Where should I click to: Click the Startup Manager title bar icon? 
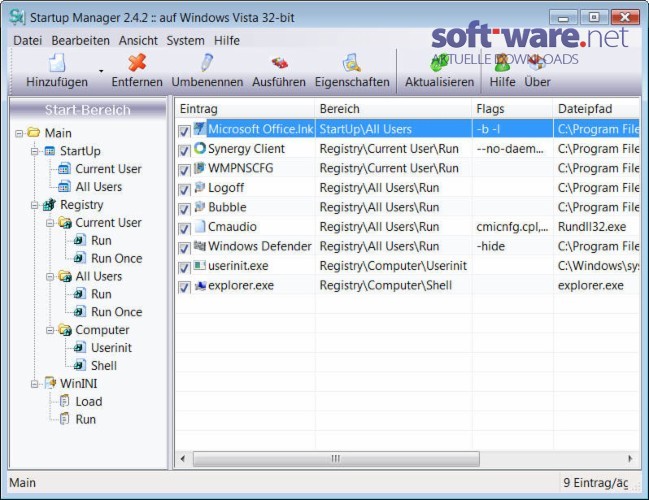17,17
